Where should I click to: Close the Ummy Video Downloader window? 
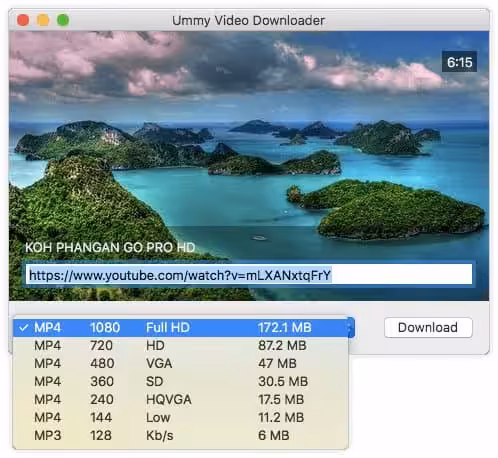tap(23, 20)
